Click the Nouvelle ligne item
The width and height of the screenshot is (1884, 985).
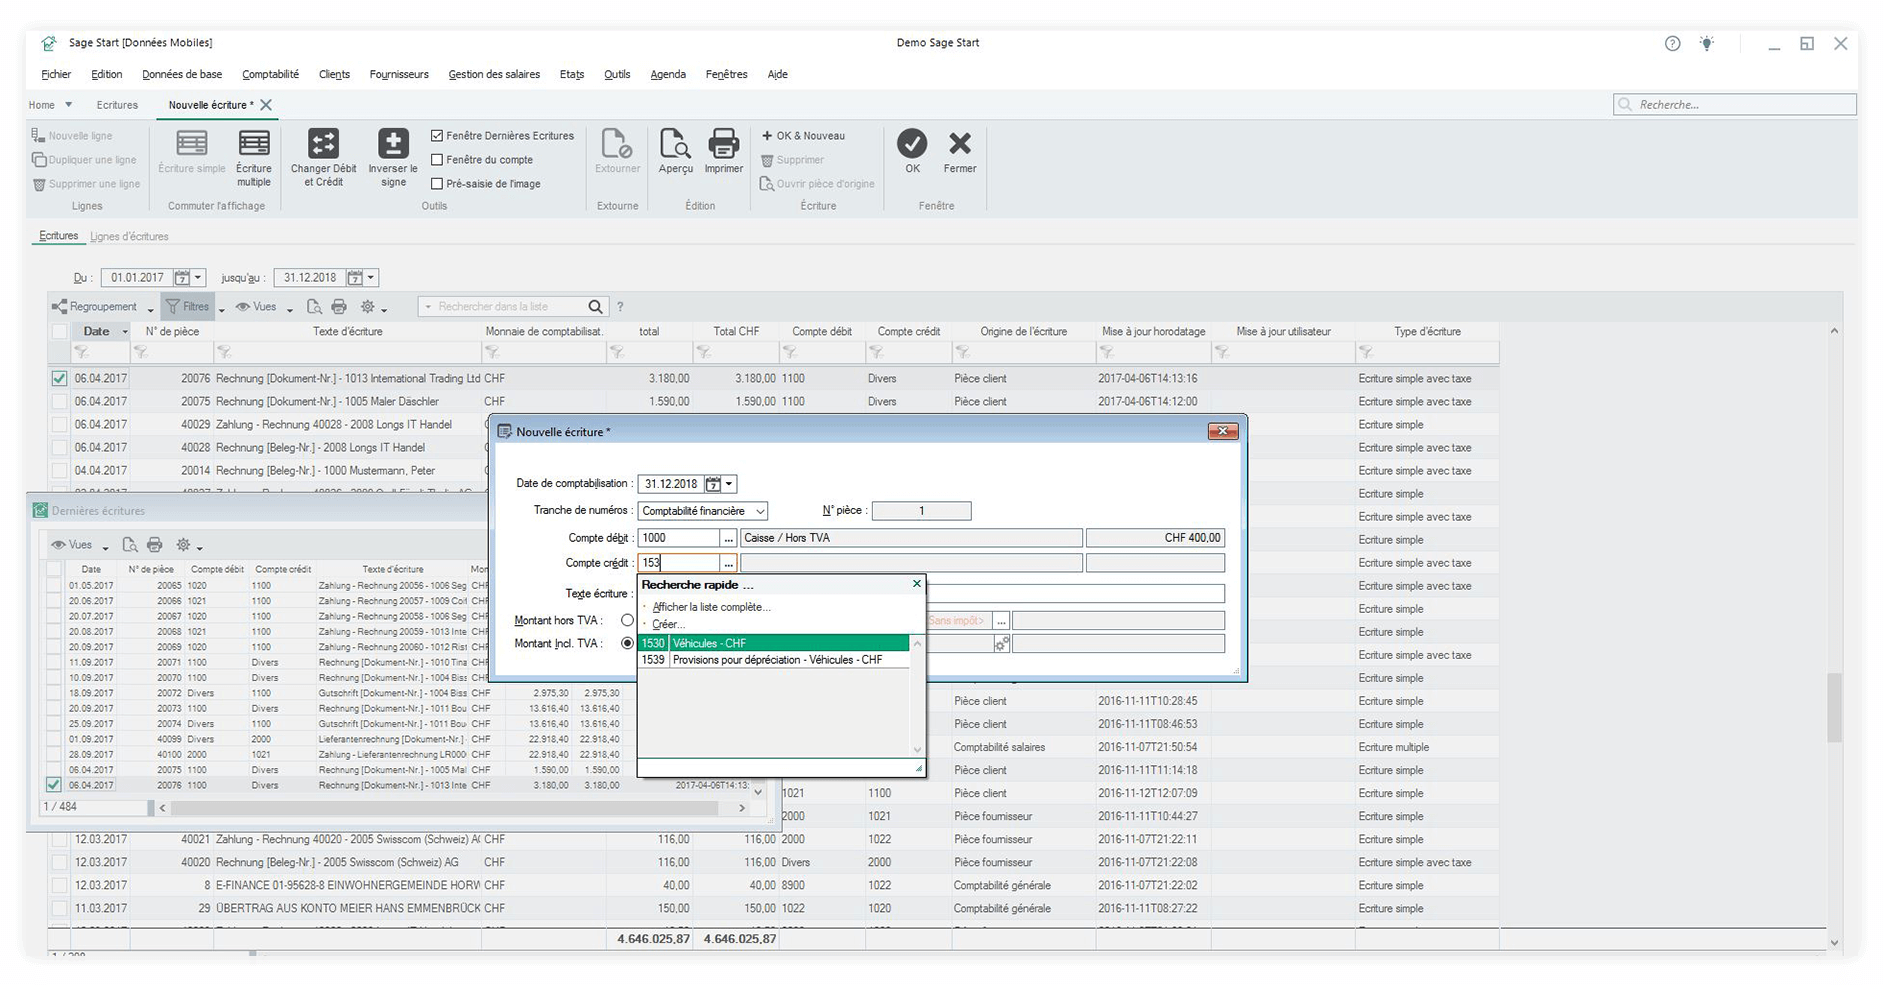tap(72, 136)
